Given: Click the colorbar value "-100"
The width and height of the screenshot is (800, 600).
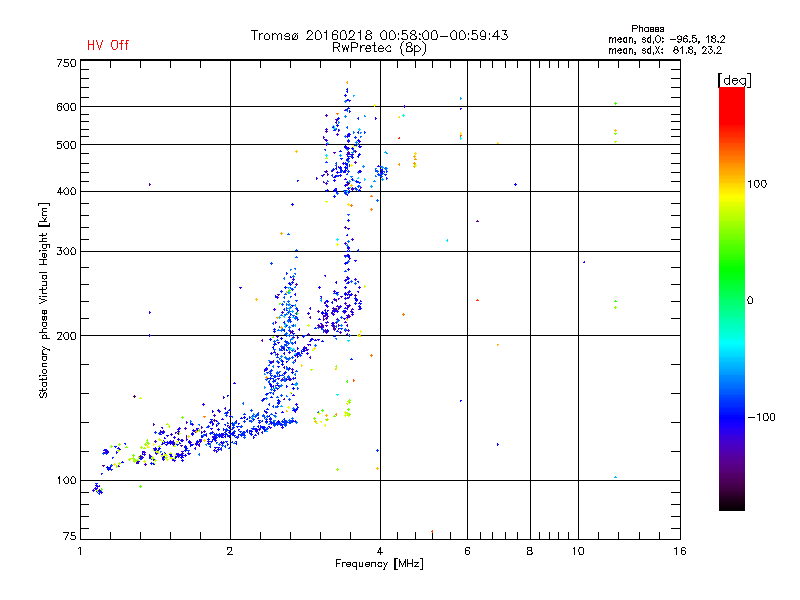Looking at the screenshot, I should (x=761, y=417).
